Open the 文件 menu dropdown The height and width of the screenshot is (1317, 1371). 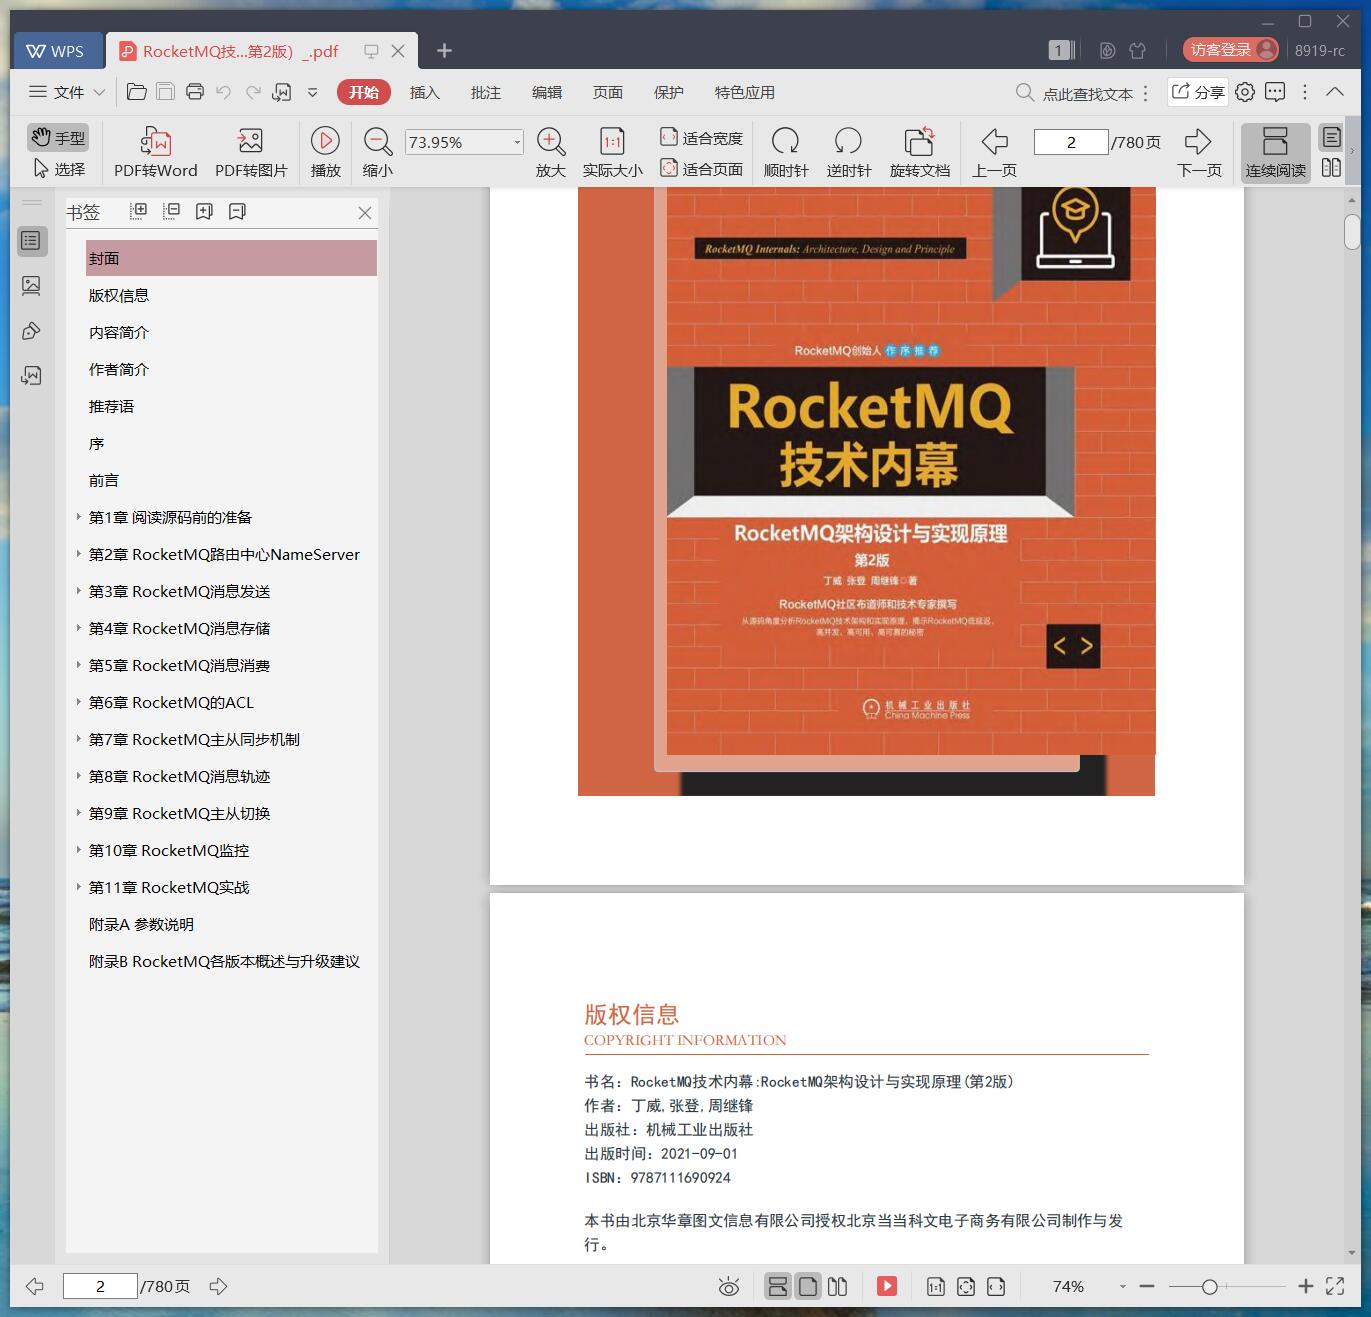(66, 92)
